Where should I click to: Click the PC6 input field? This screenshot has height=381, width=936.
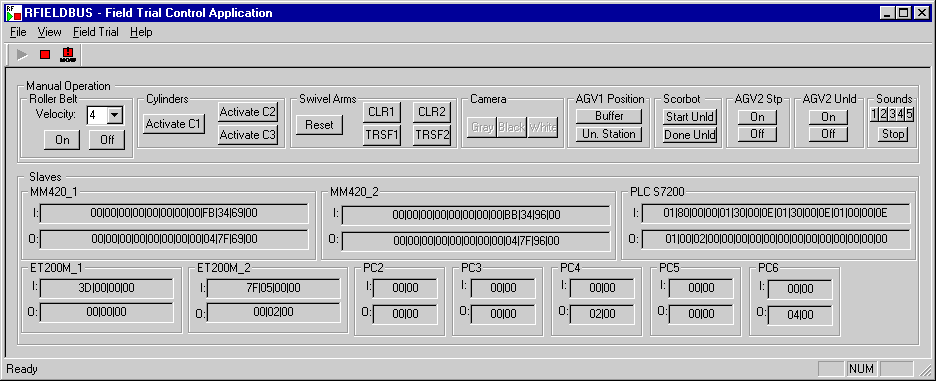click(800, 290)
